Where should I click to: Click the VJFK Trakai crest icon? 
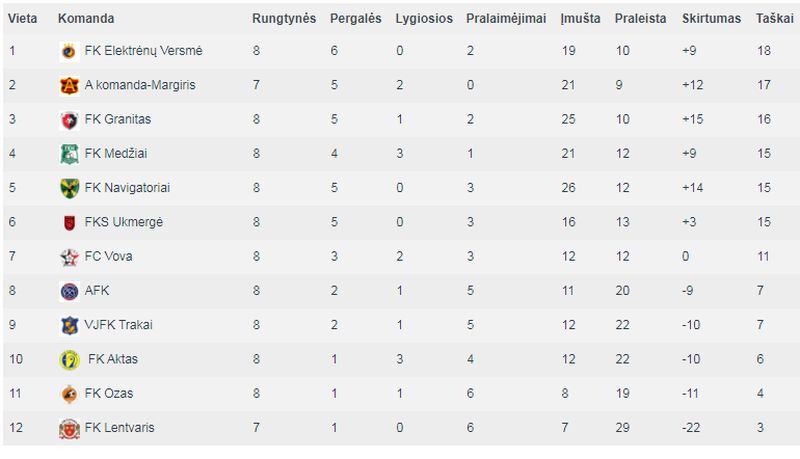(x=69, y=325)
